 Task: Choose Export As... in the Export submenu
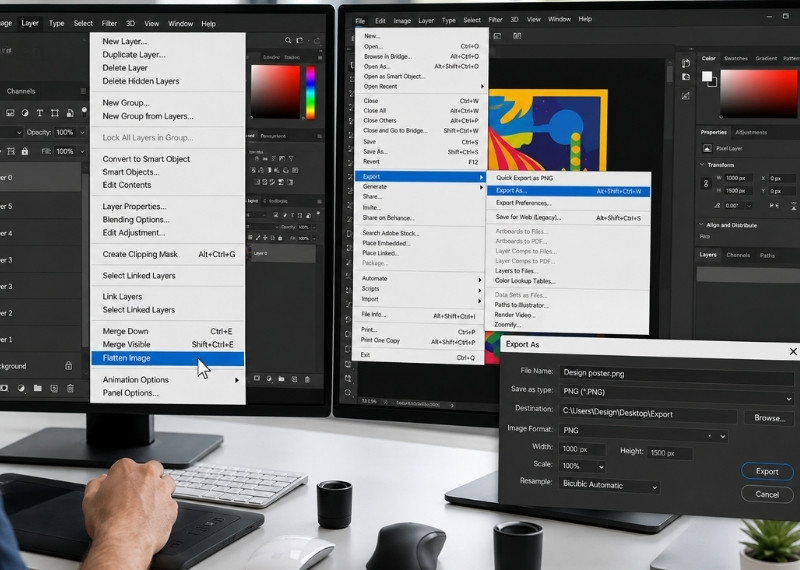568,191
